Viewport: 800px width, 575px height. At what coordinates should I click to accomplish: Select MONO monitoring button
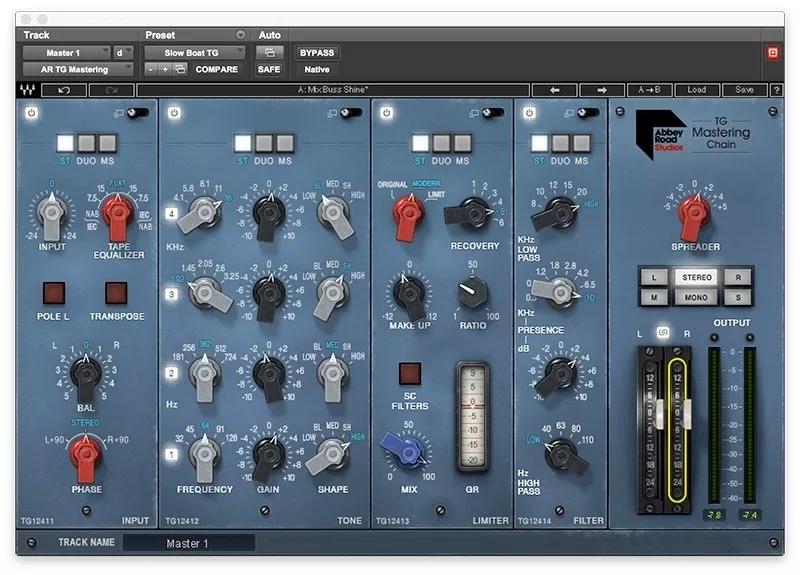coord(694,298)
